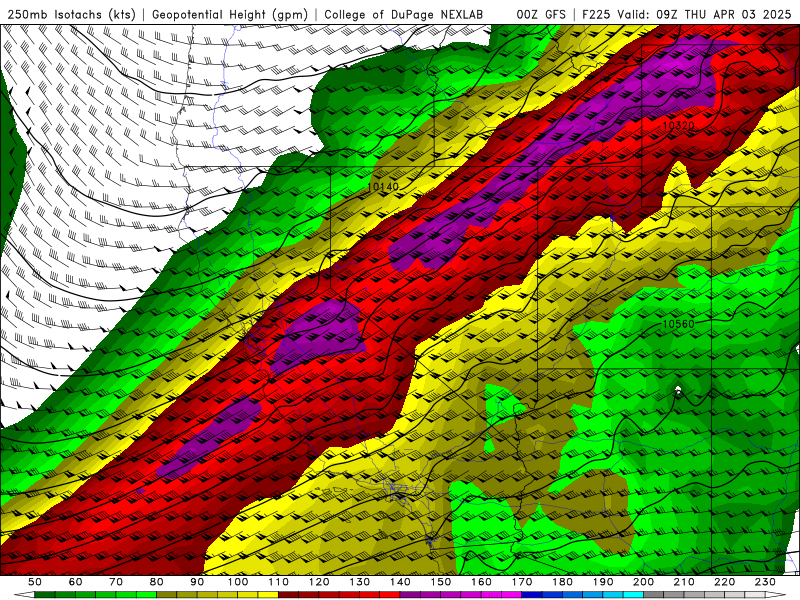Image resolution: width=800 pixels, height=600 pixels.
Task: Click the 160 value on the color scale
Action: [481, 582]
